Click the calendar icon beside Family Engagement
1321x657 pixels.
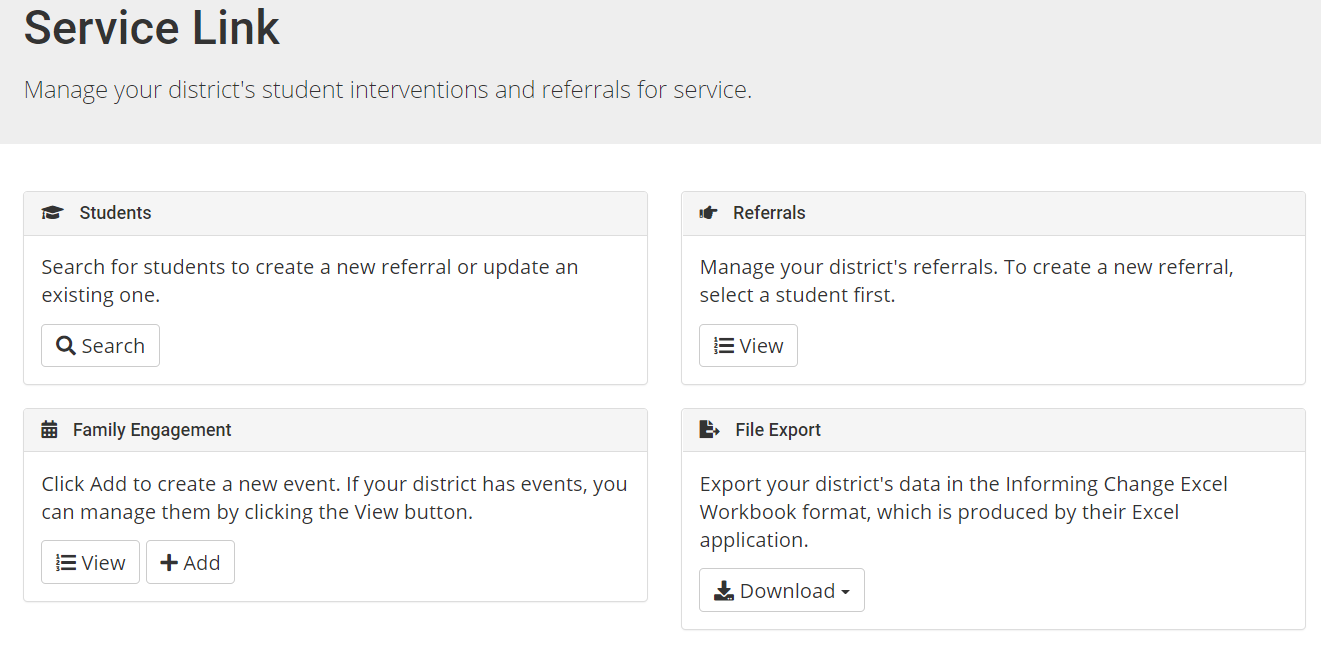50,430
